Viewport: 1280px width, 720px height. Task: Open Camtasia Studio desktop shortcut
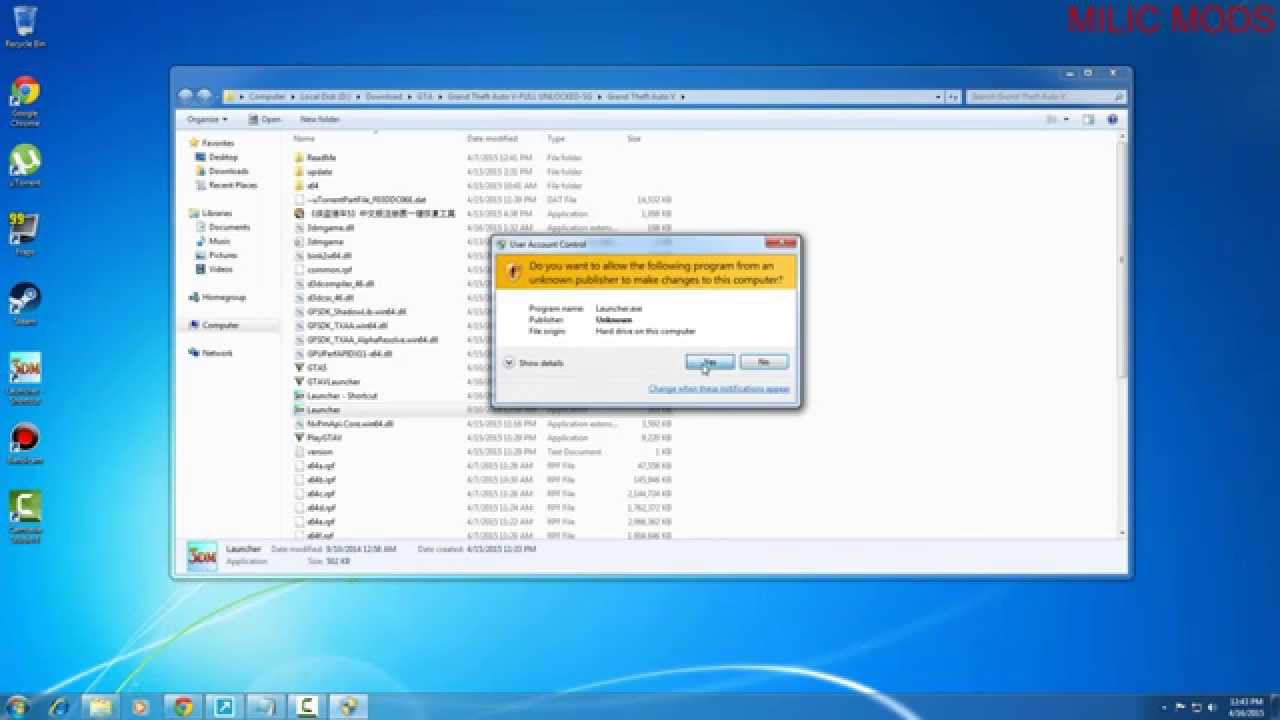(x=24, y=516)
